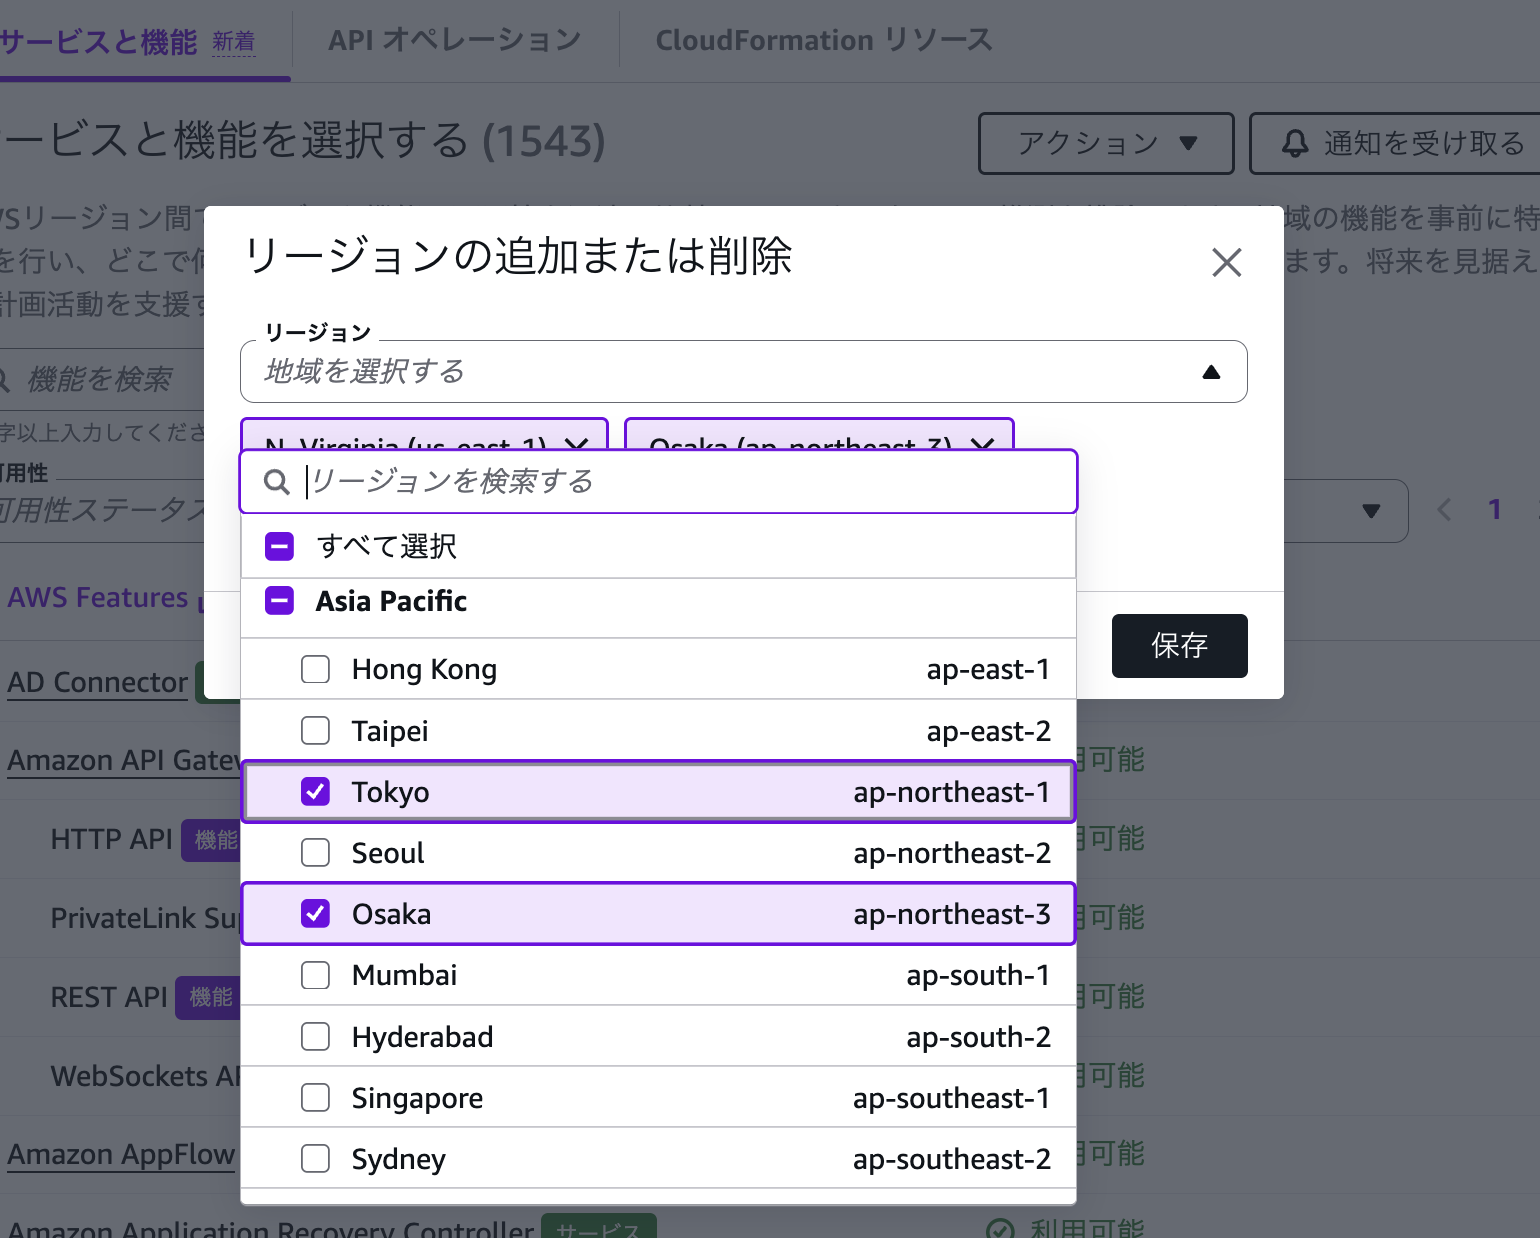This screenshot has width=1540, height=1238.
Task: Click the REST API row text
Action: click(109, 997)
